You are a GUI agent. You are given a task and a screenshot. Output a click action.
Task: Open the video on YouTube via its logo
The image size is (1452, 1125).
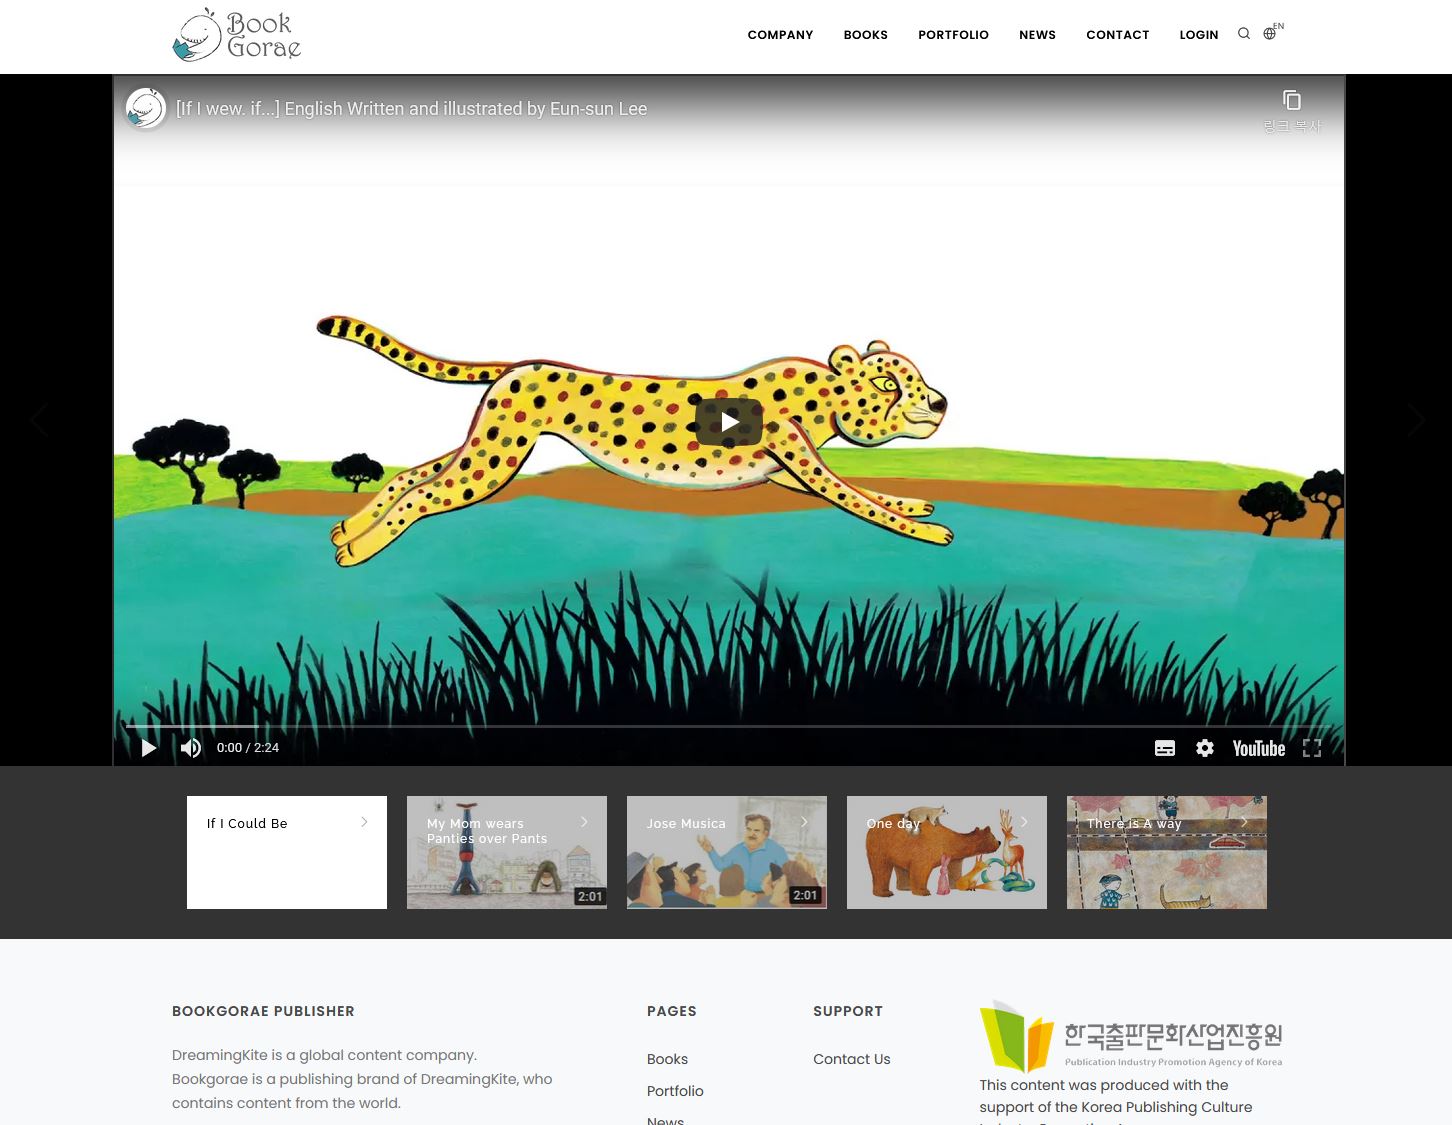[x=1259, y=748]
